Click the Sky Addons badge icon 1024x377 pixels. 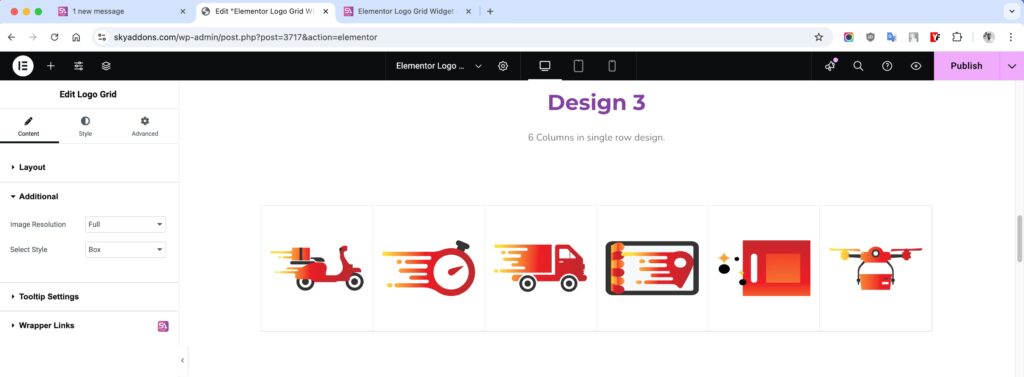[x=163, y=326]
